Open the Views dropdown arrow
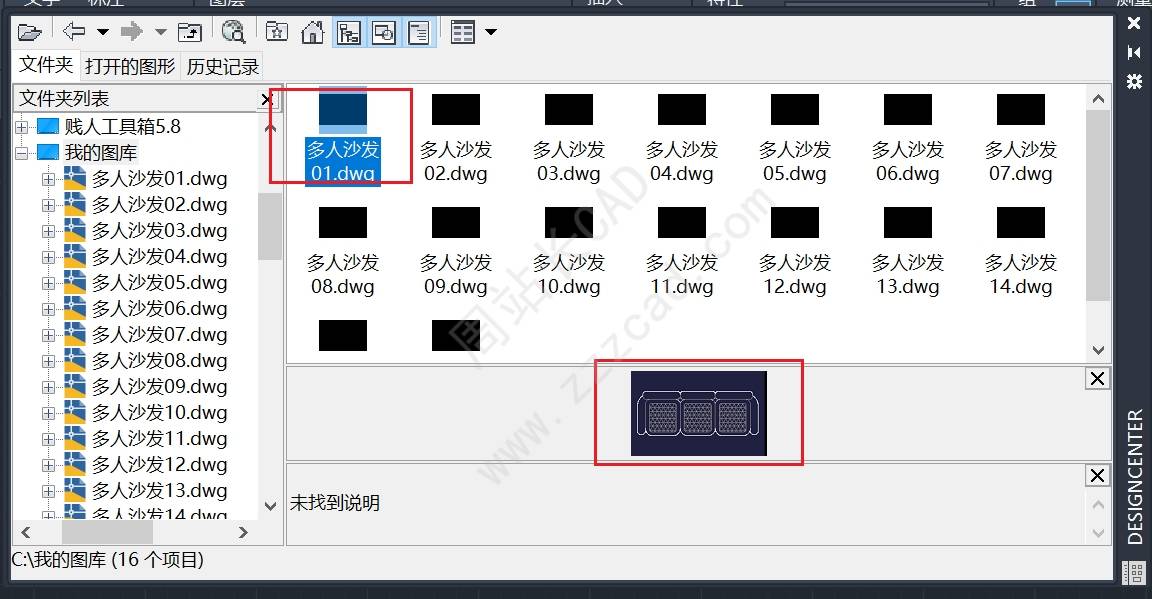Image resolution: width=1152 pixels, height=599 pixels. point(491,32)
